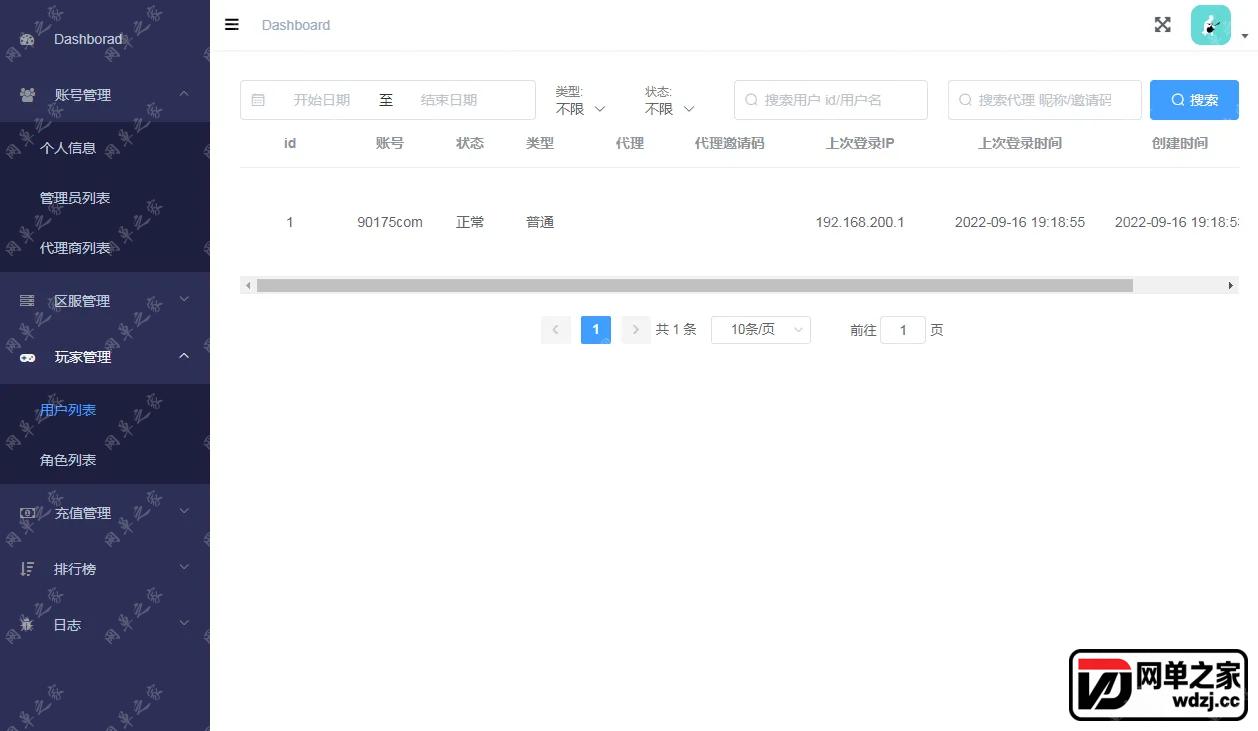Click the avatar dropdown caret
The height and width of the screenshot is (731, 1258).
click(x=1244, y=36)
